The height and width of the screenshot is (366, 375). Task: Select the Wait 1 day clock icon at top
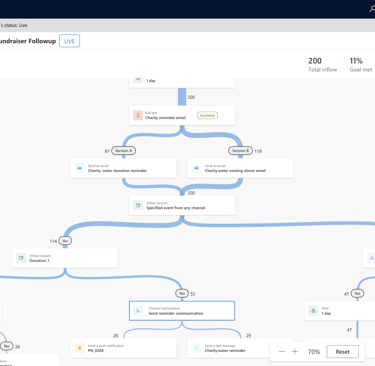pos(138,80)
